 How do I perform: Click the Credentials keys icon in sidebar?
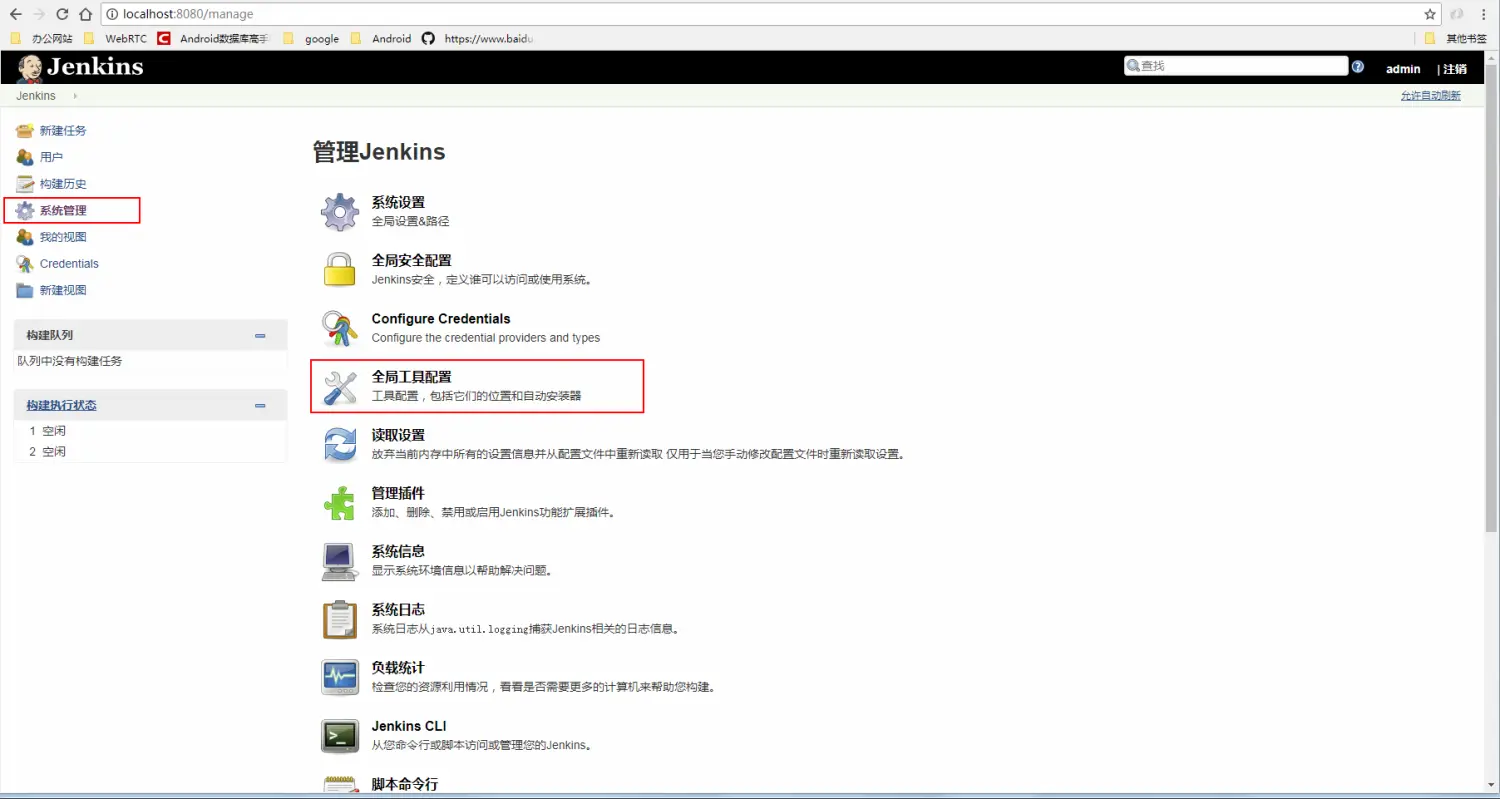point(25,264)
